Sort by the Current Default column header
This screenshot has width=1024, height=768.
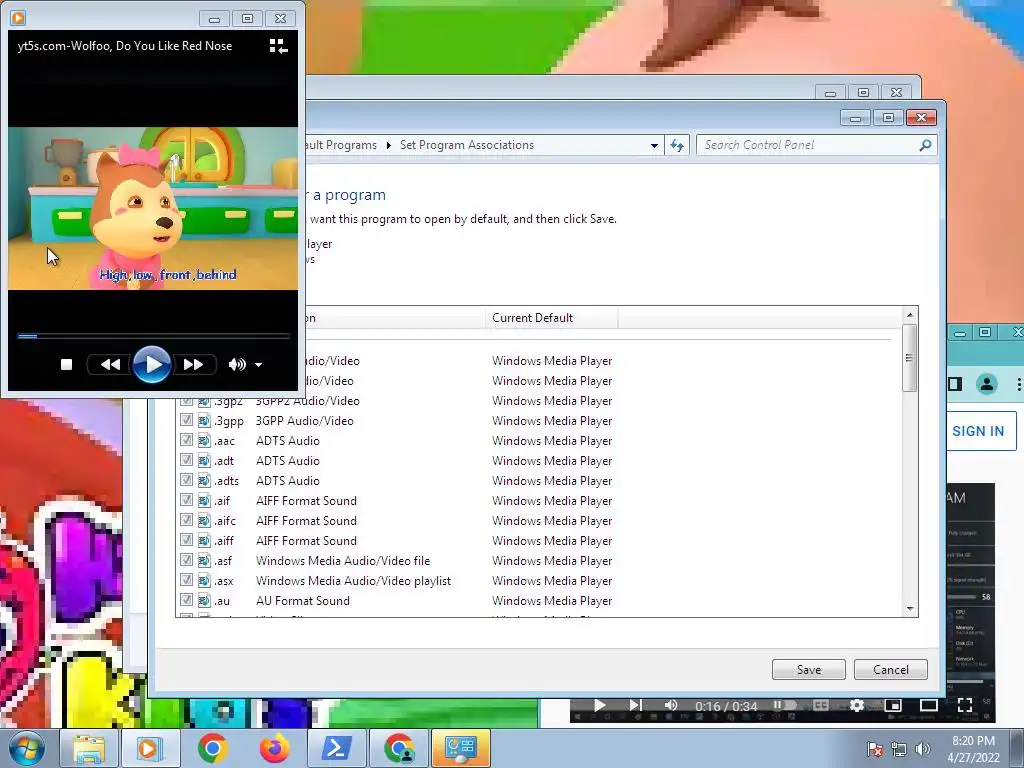tap(551, 317)
